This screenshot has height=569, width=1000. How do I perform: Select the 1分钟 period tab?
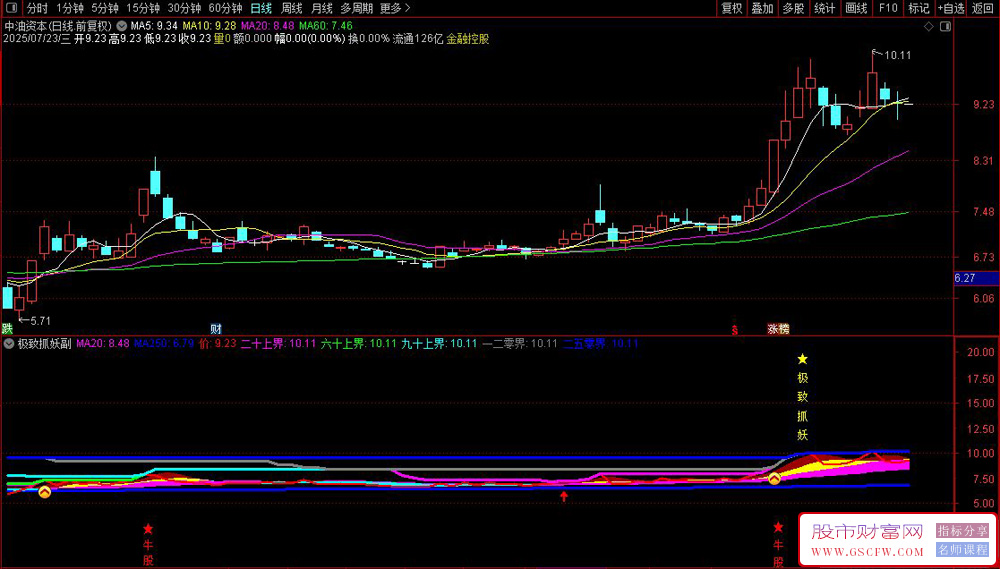coord(70,9)
